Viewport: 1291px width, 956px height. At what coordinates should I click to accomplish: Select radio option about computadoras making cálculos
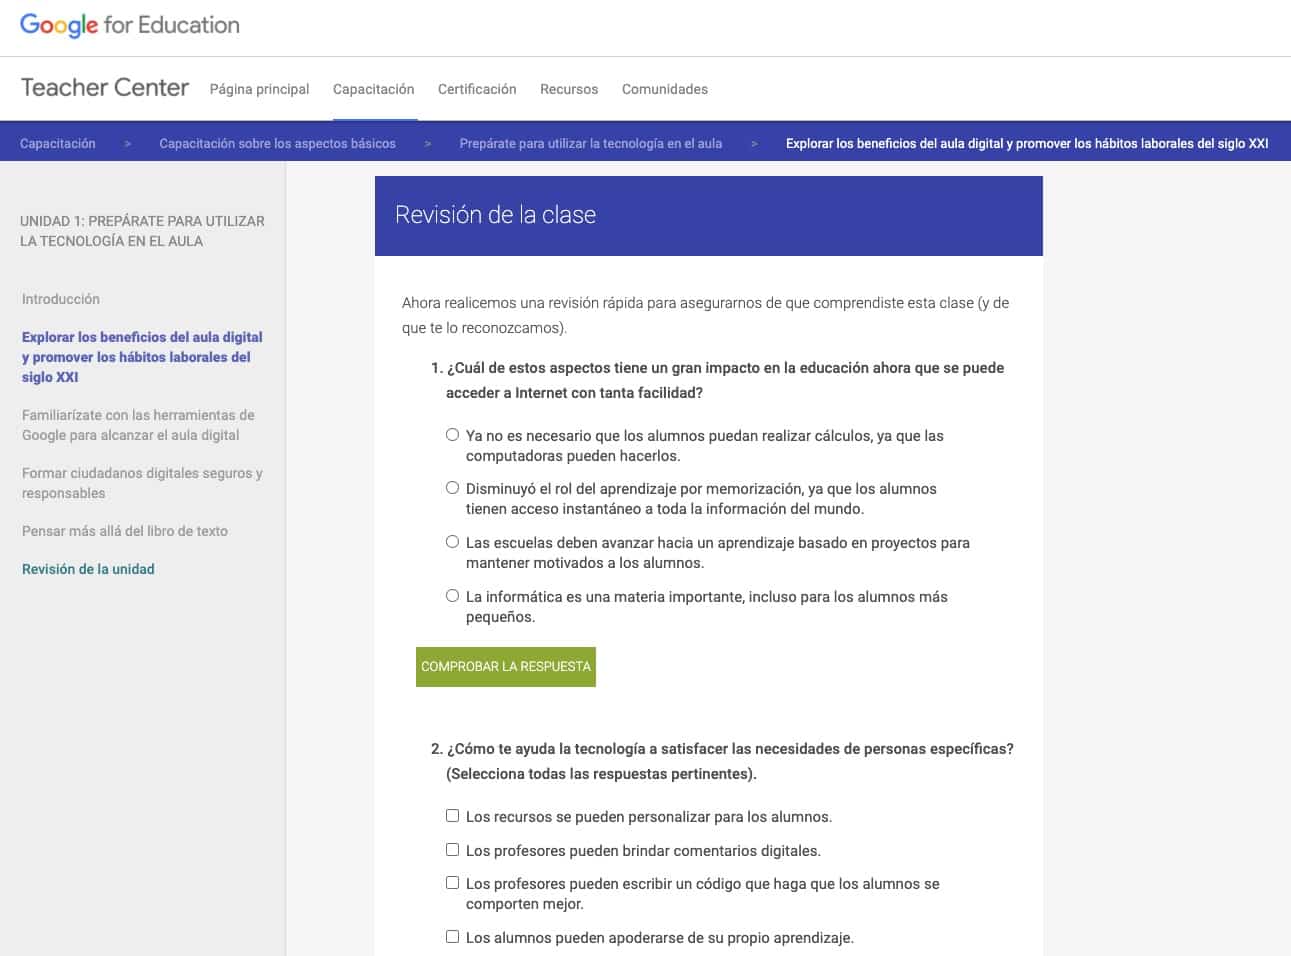click(x=452, y=435)
